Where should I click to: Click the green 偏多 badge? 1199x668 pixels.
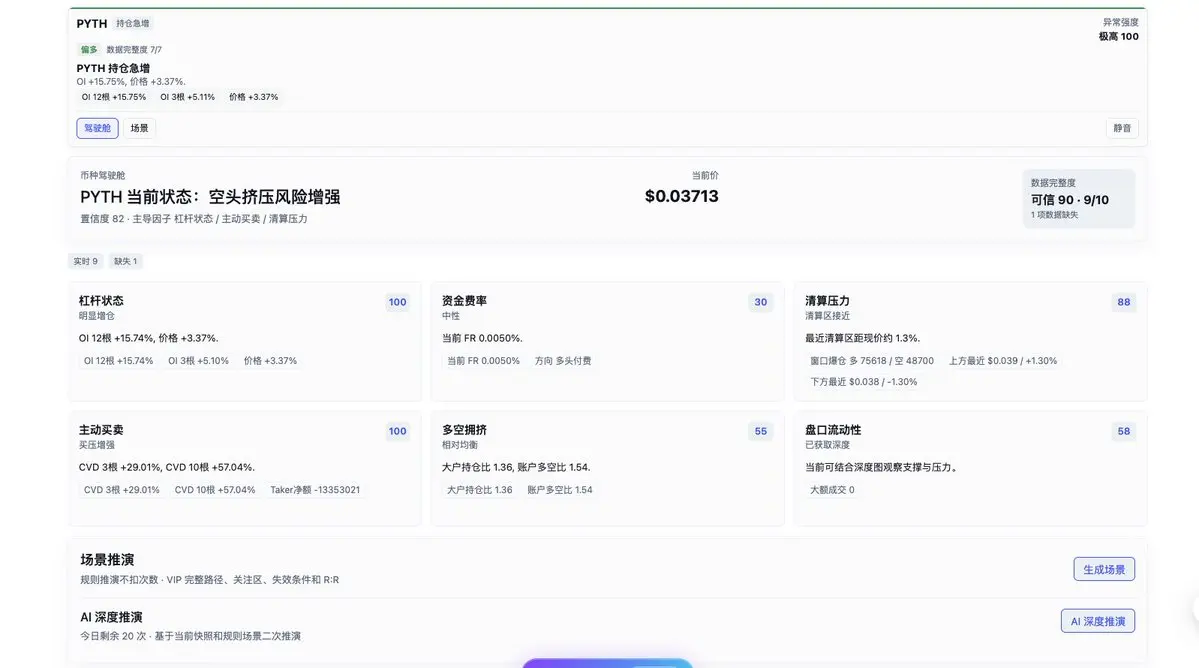89,50
